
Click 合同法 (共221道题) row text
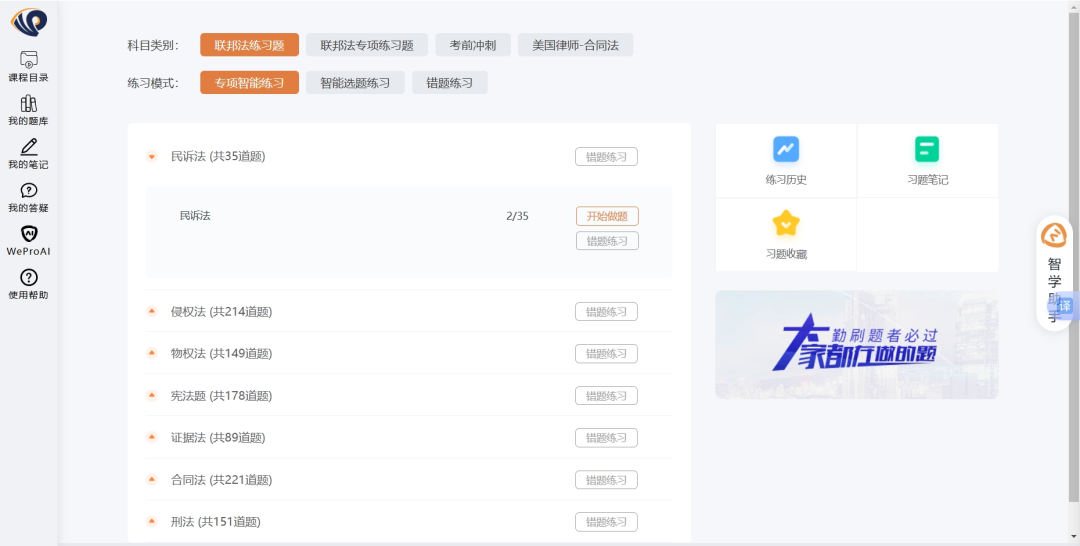click(222, 480)
